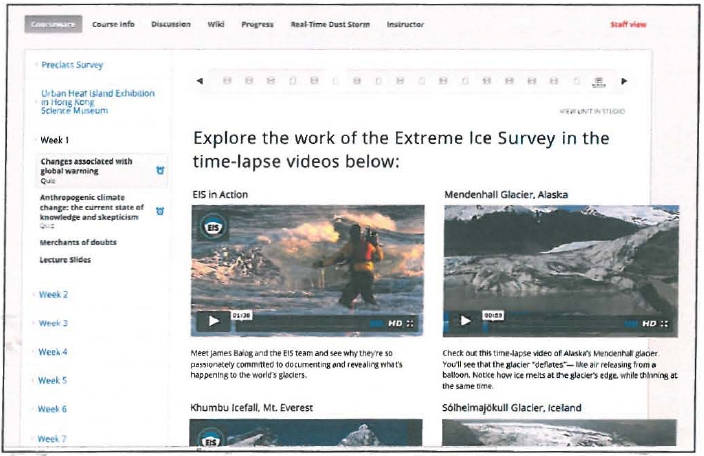The width and height of the screenshot is (704, 456).
Task: Select the second unit icon in sequence bar
Action: (x=249, y=81)
